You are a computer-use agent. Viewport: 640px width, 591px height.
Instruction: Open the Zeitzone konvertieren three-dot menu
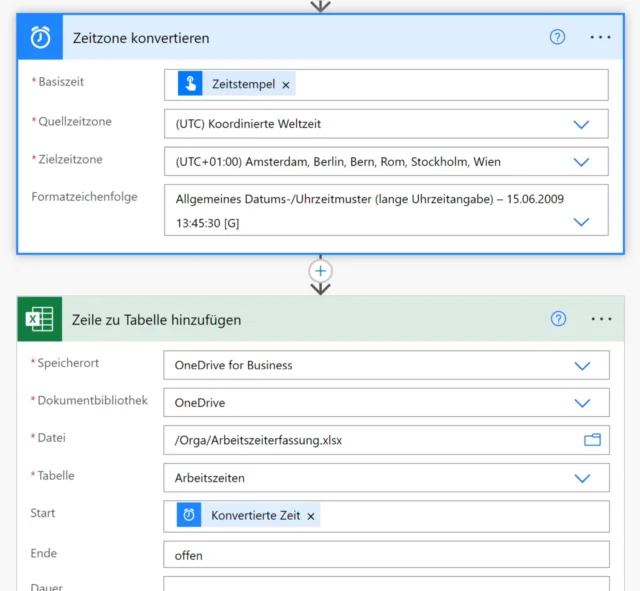click(x=600, y=37)
